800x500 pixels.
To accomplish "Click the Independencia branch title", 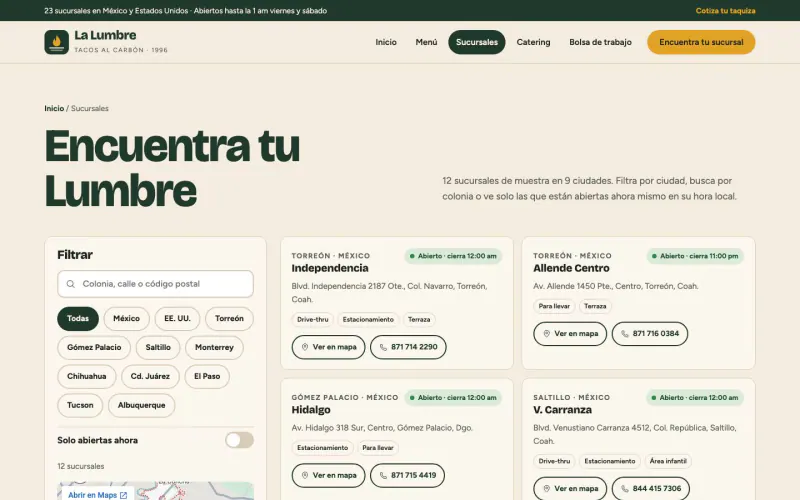I will click(x=330, y=268).
